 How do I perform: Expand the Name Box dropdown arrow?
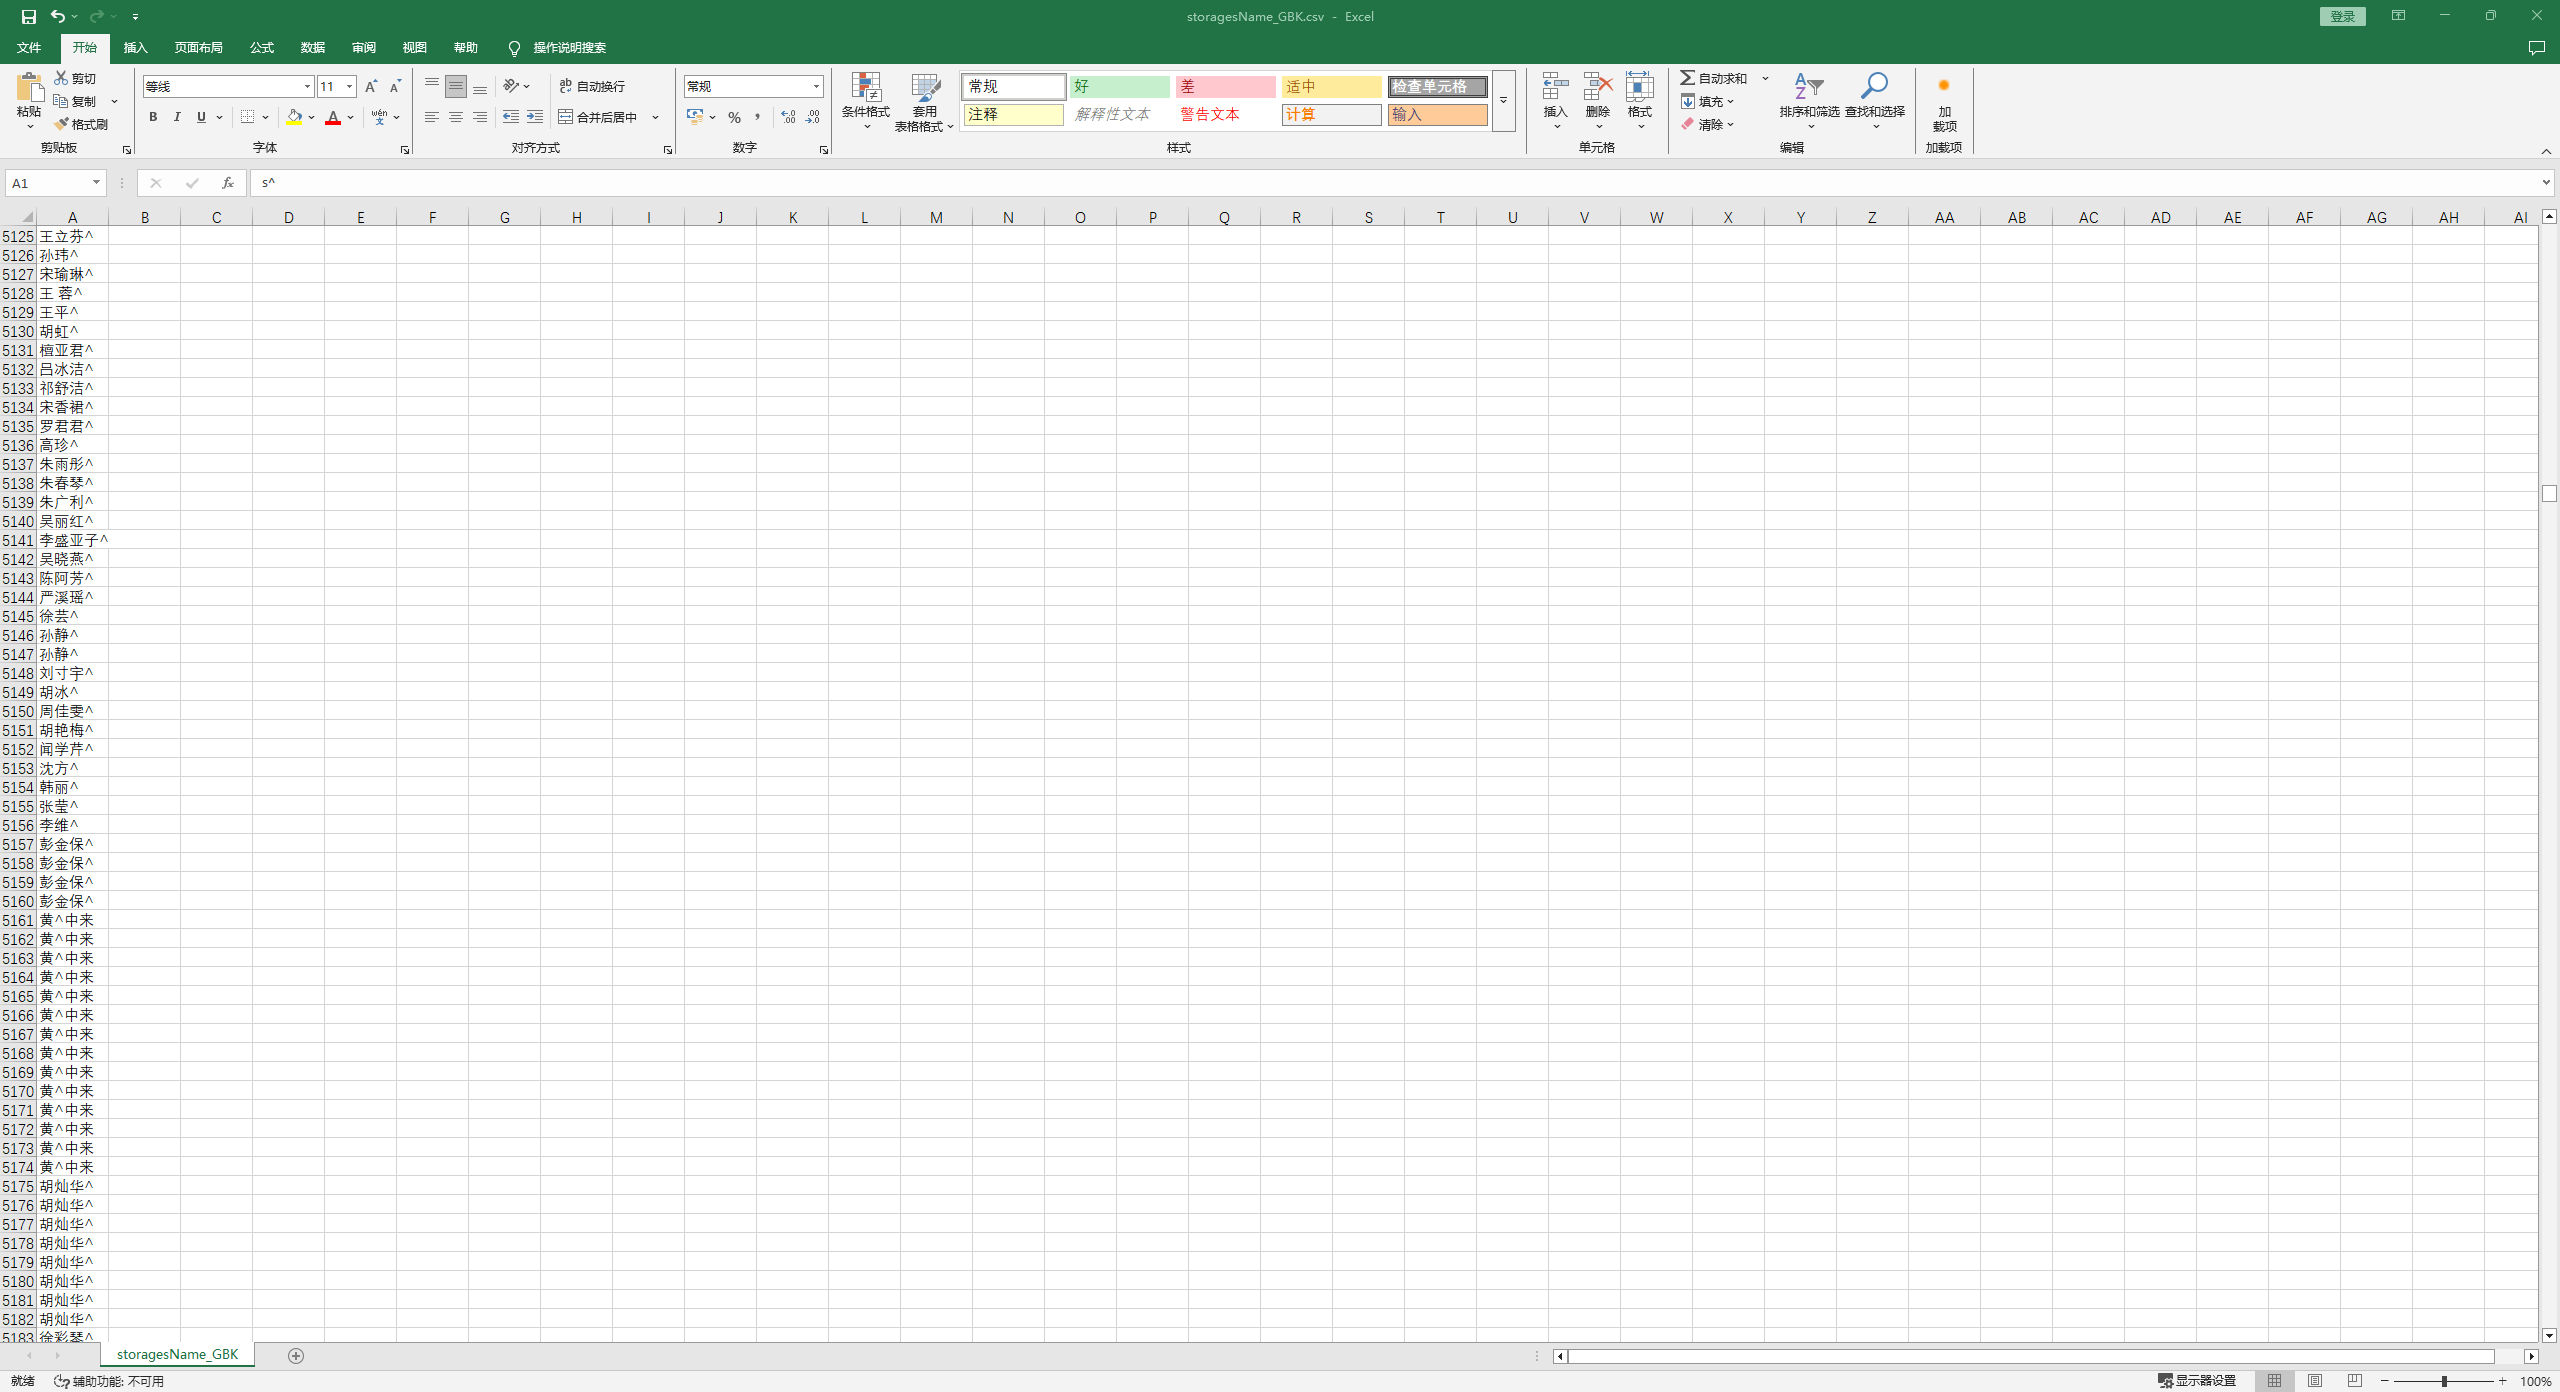pos(96,183)
